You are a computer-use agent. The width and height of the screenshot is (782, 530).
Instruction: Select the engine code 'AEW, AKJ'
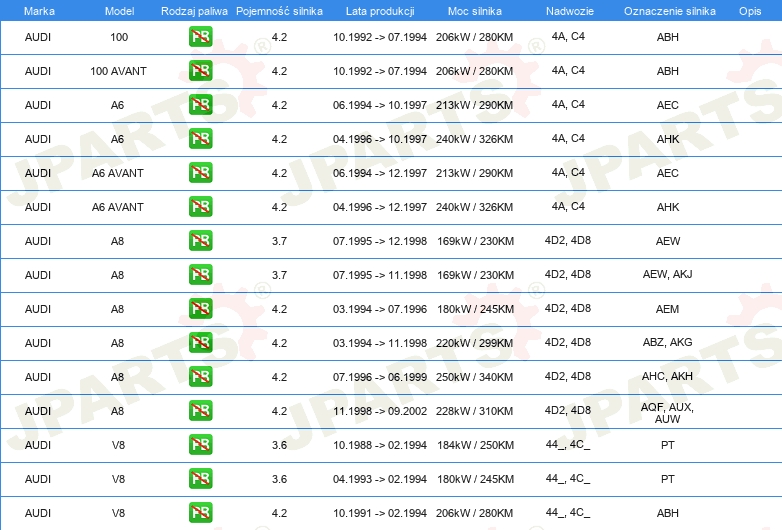coord(667,274)
